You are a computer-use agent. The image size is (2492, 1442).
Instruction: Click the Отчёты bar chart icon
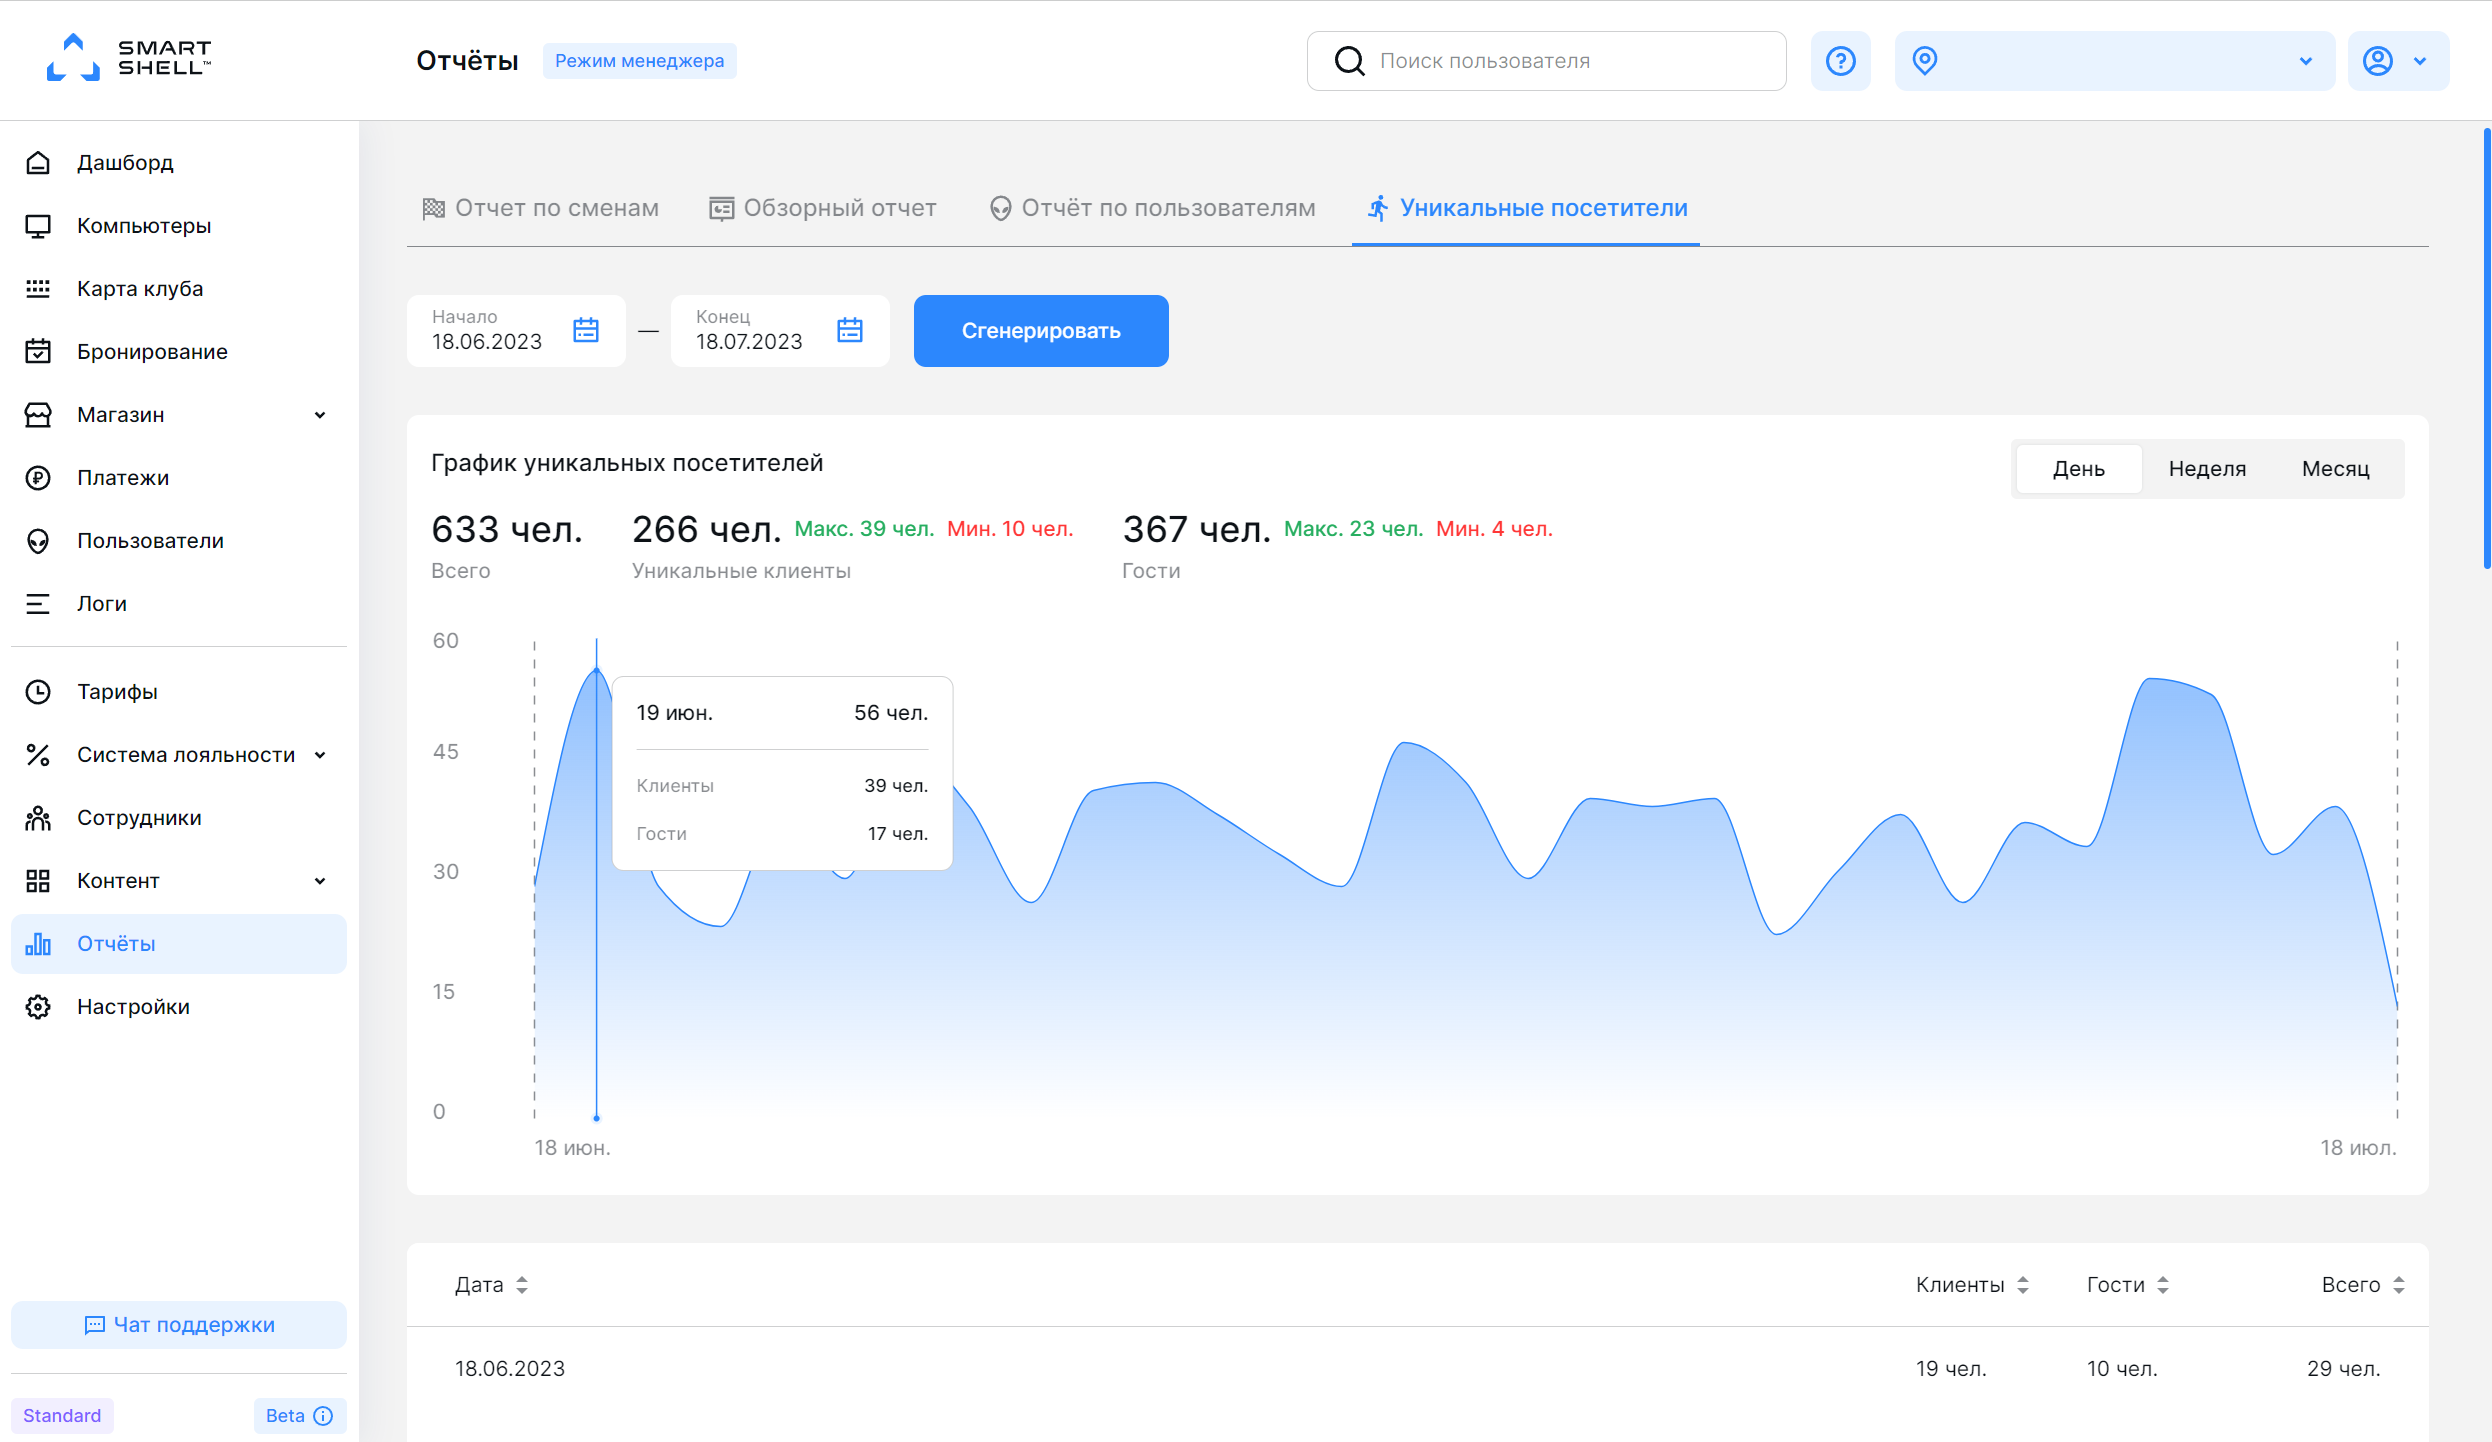(38, 944)
